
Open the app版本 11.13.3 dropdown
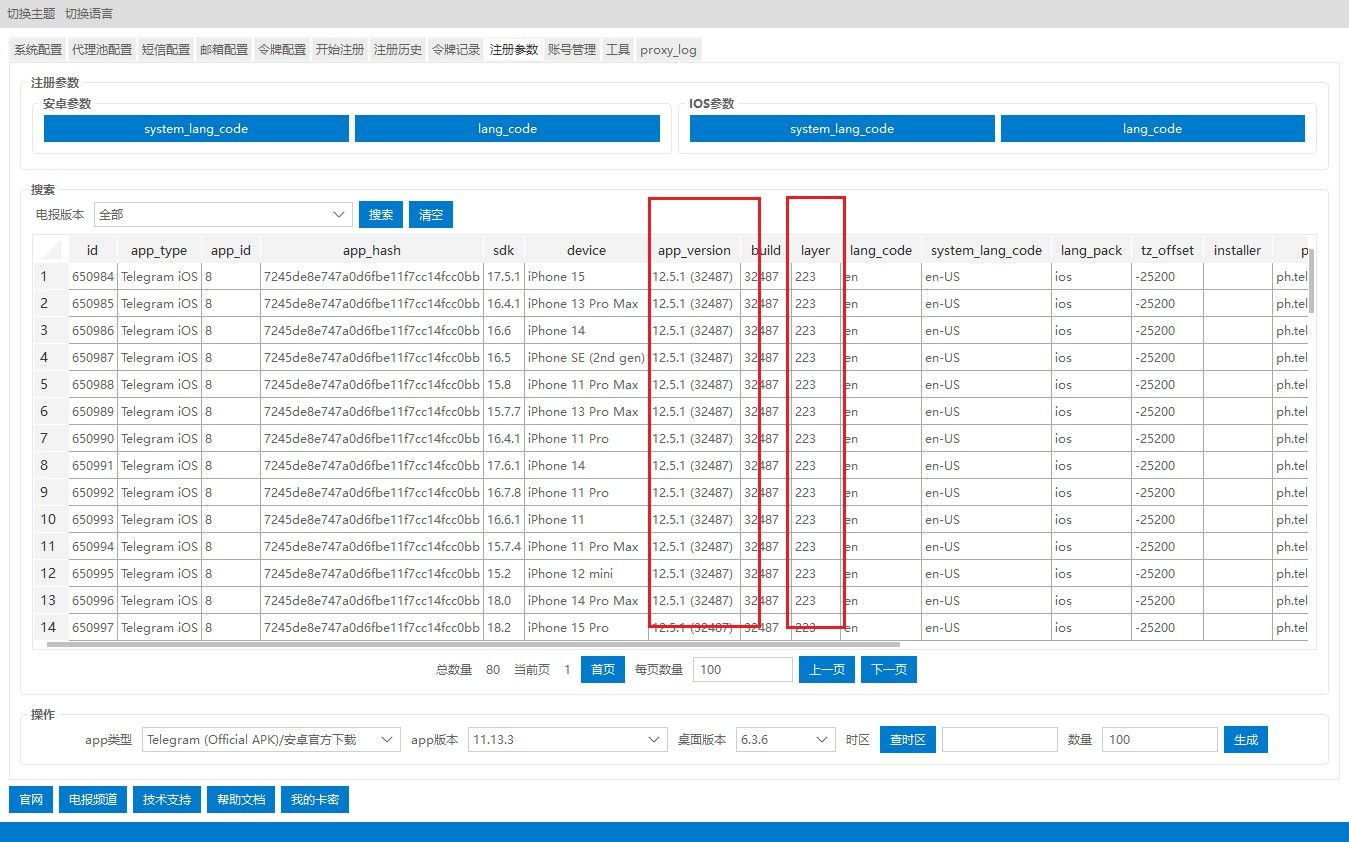pyautogui.click(x=567, y=739)
